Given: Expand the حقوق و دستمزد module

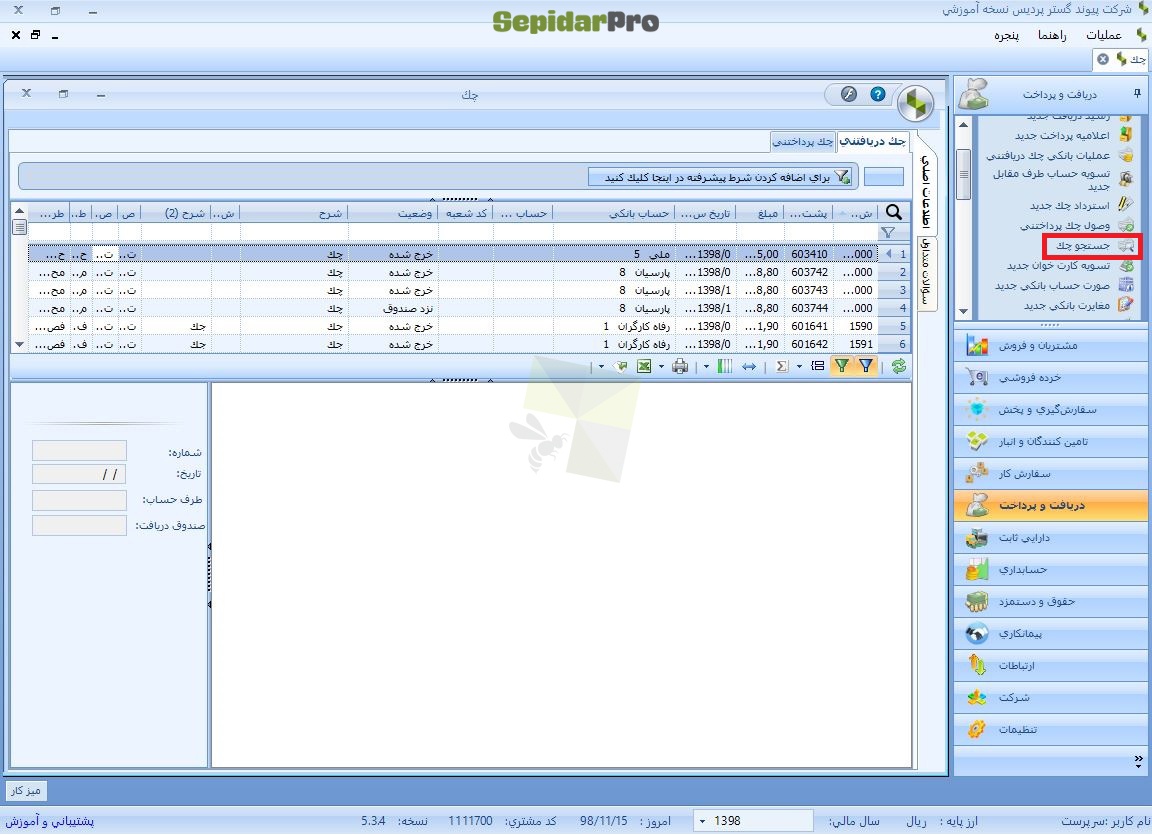Looking at the screenshot, I should 1051,601.
